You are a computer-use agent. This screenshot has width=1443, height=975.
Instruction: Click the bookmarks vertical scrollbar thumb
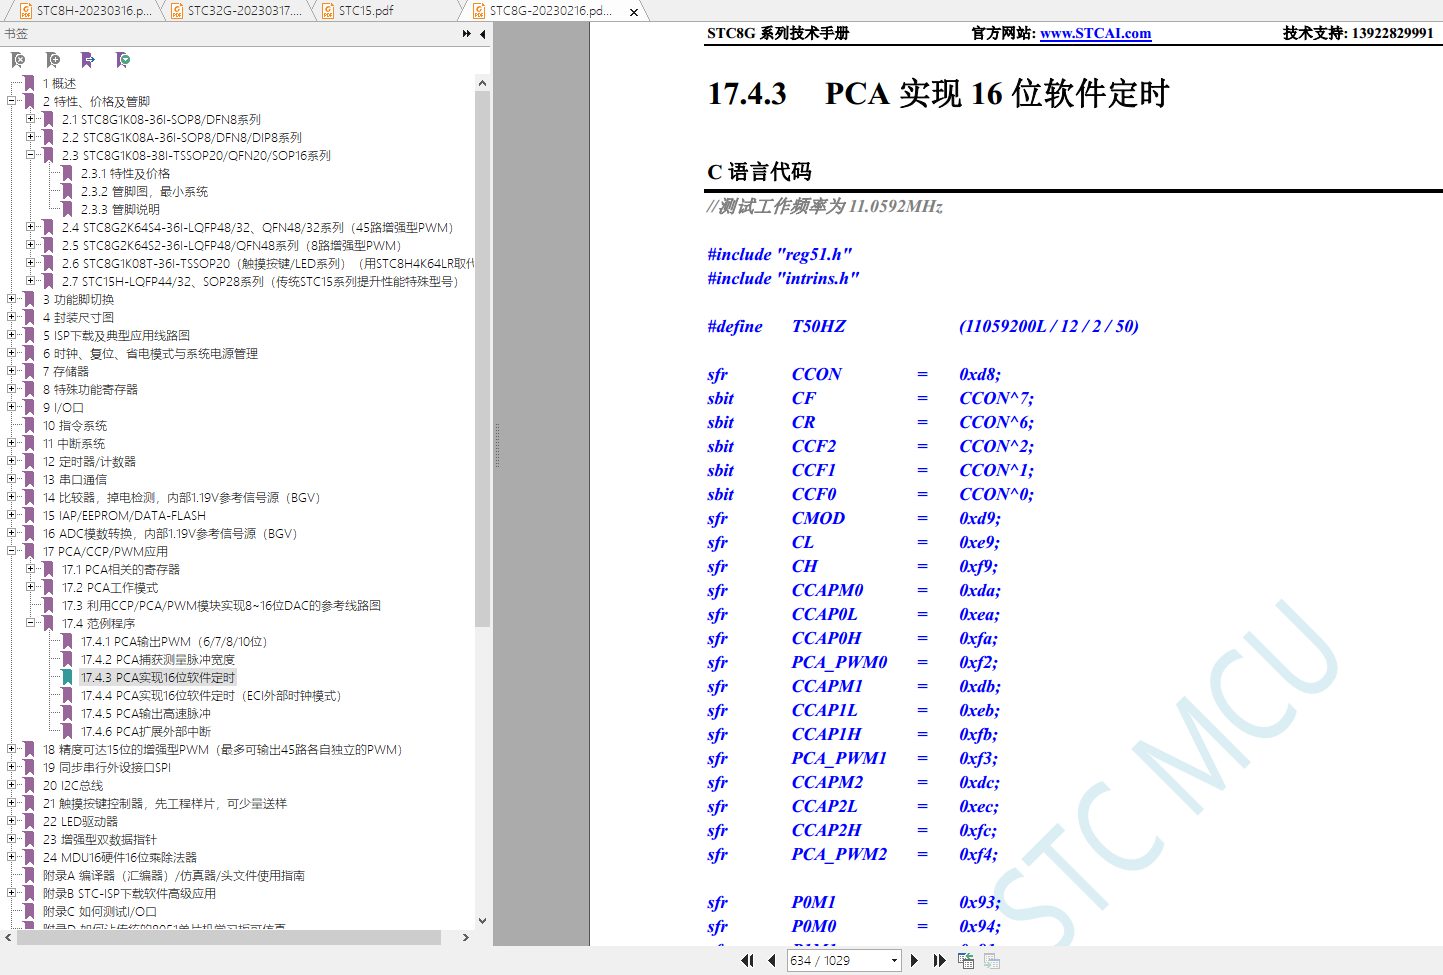pyautogui.click(x=482, y=359)
